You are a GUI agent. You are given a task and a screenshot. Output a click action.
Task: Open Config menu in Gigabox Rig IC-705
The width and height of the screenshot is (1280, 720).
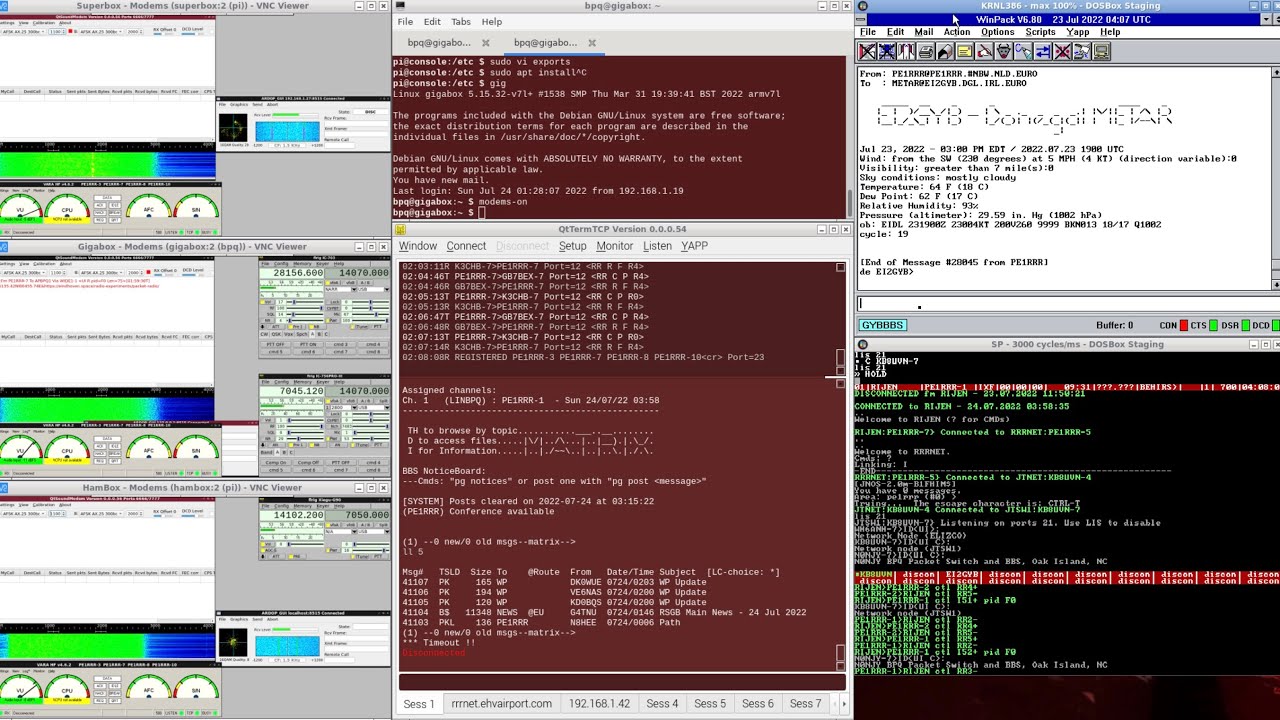point(281,264)
